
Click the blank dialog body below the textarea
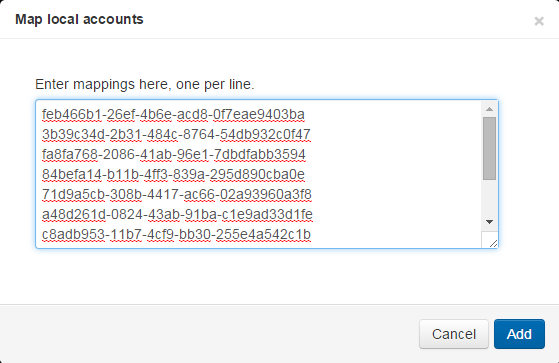pos(267,276)
